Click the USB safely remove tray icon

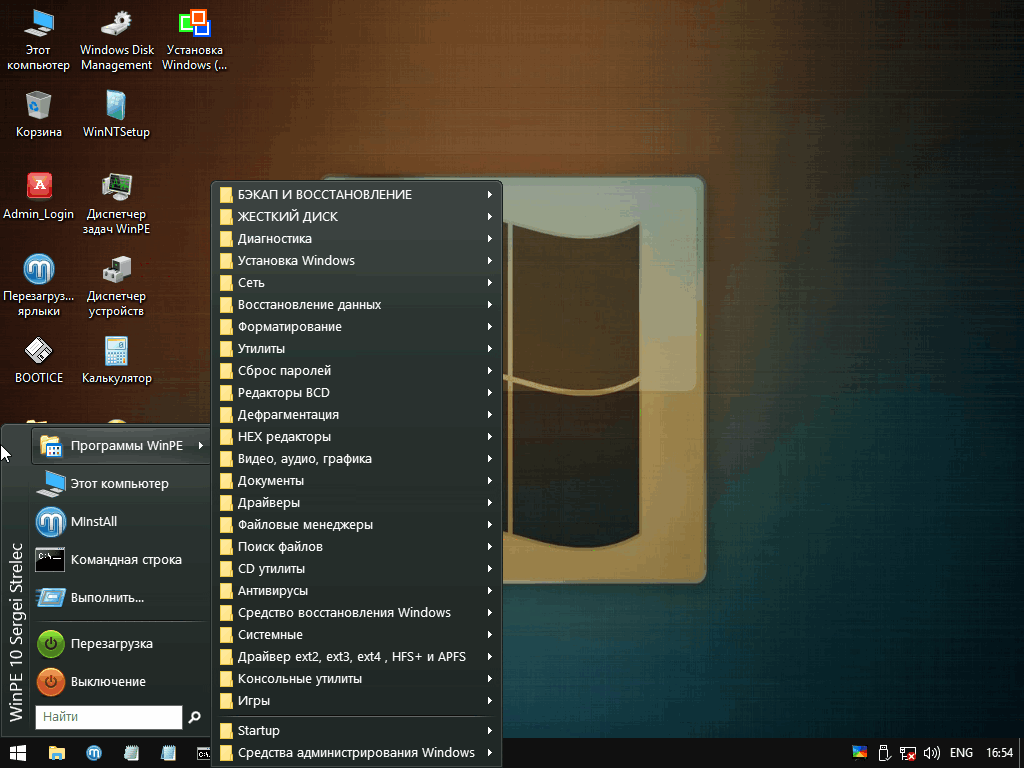click(884, 753)
